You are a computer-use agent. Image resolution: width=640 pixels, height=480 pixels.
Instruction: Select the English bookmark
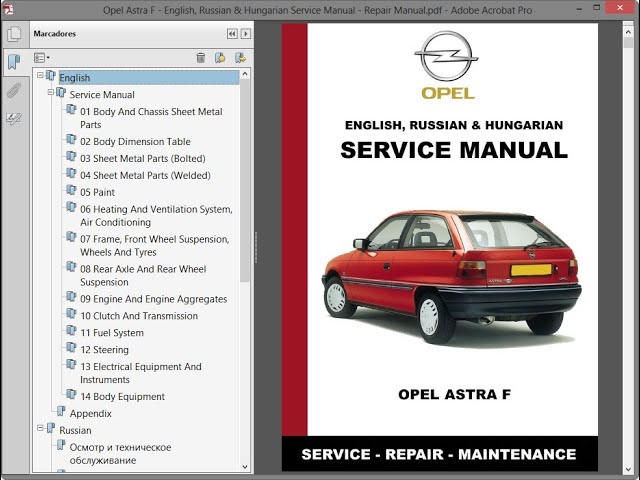point(75,78)
